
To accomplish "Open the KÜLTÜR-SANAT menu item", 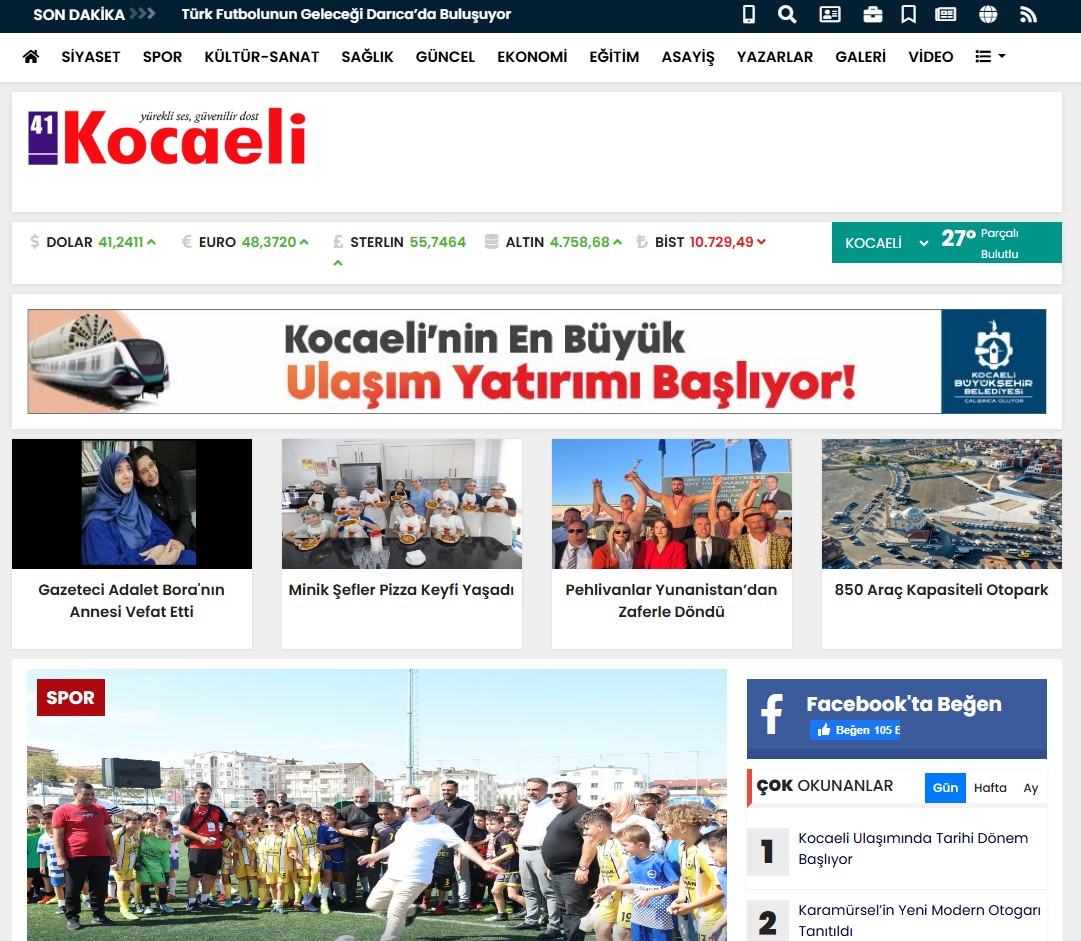I will tap(262, 57).
